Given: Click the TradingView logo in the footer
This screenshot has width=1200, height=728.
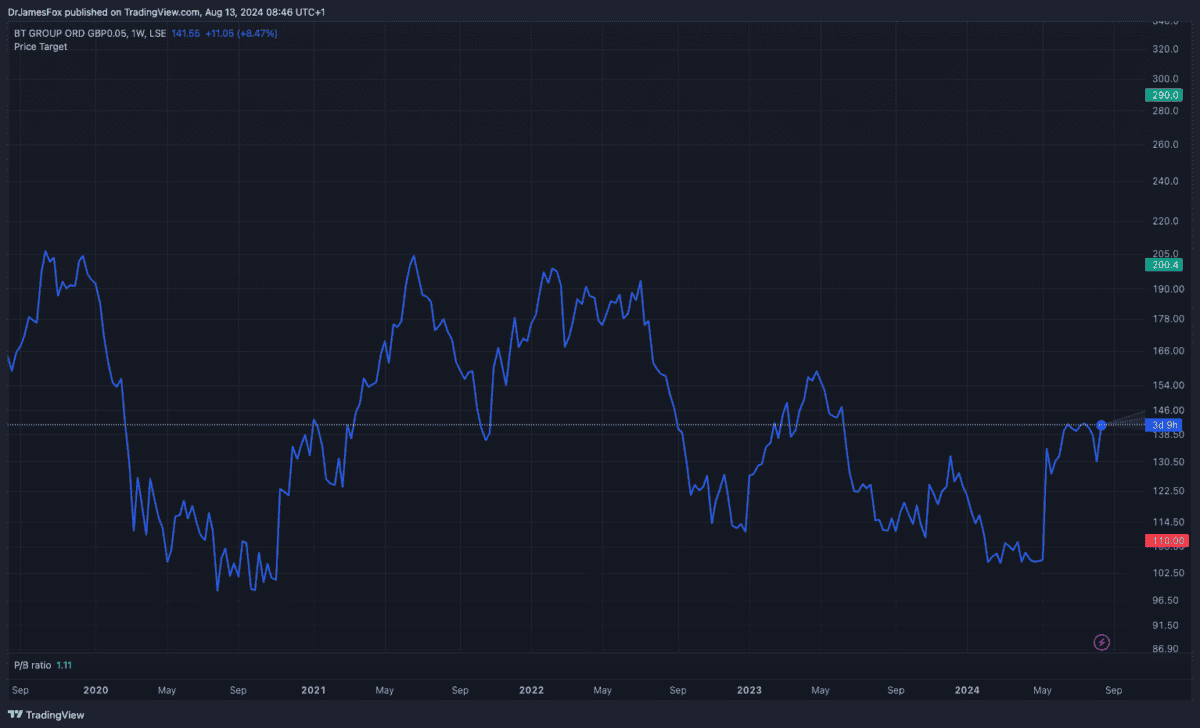Looking at the screenshot, I should [x=47, y=715].
